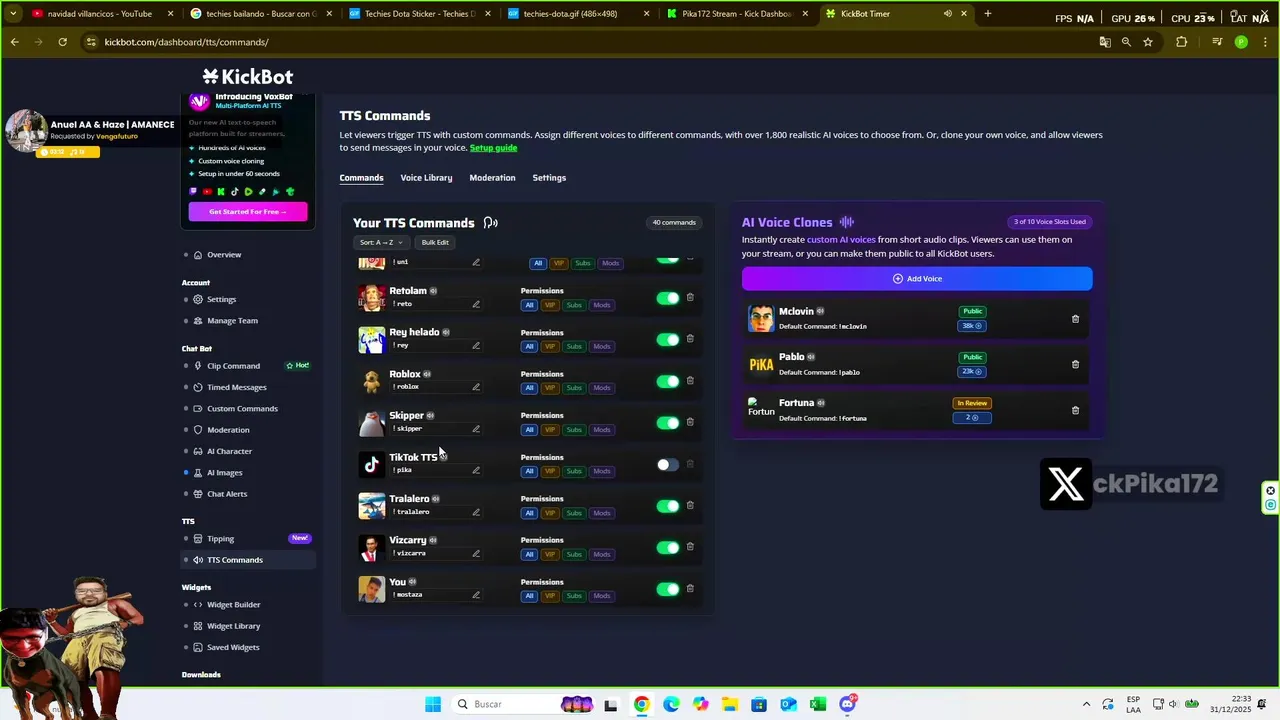Click the Add Voice button
The image size is (1280, 720).
pos(917,279)
